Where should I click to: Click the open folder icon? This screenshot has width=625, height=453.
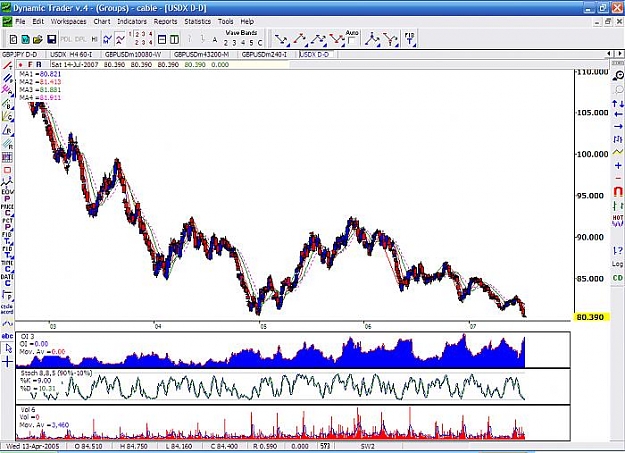click(x=37, y=39)
